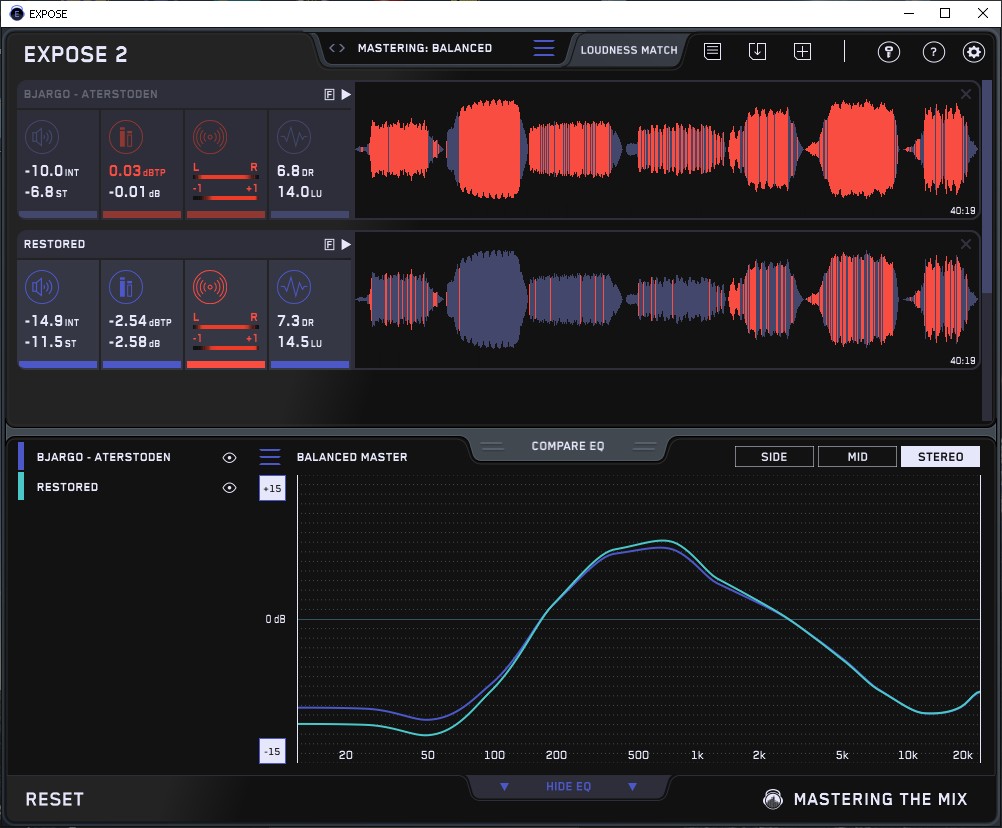
Task: Minimize the EXPOSE window
Action: pyautogui.click(x=909, y=13)
